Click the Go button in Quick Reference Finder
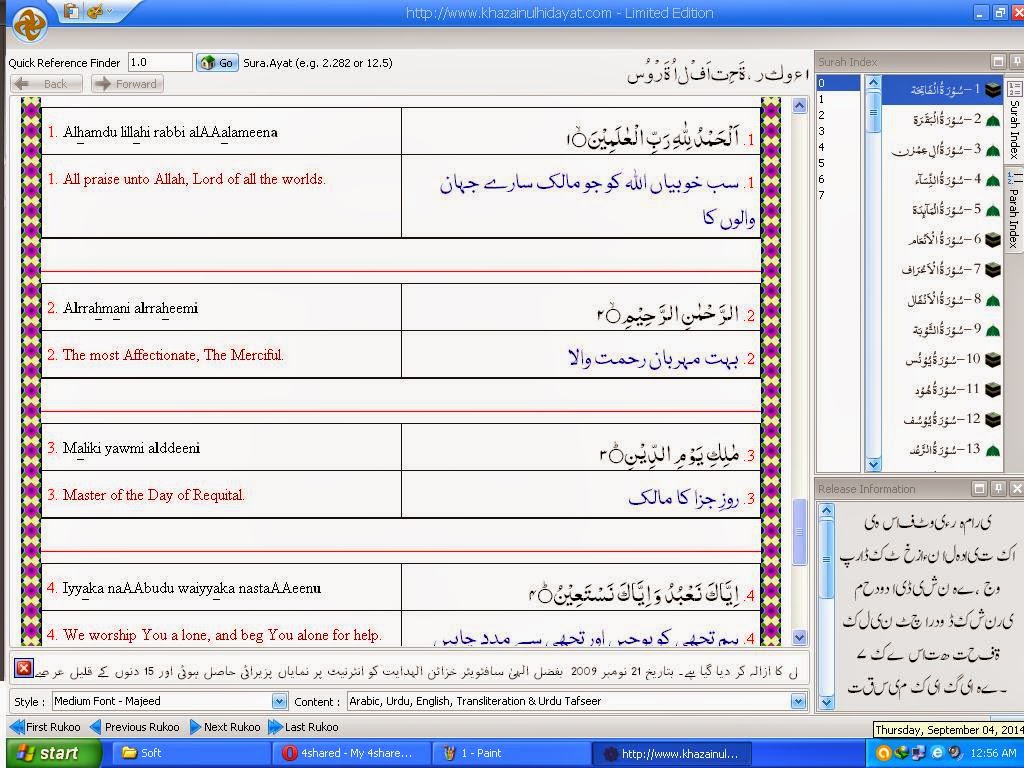Screen dimensions: 1024x768 [x=217, y=63]
